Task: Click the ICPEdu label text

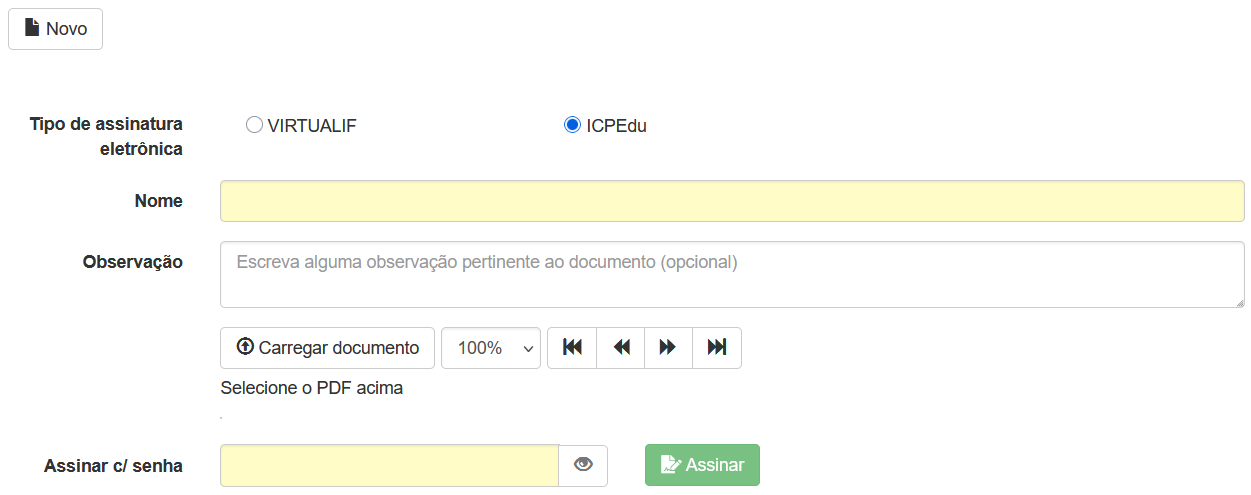Action: coord(616,126)
